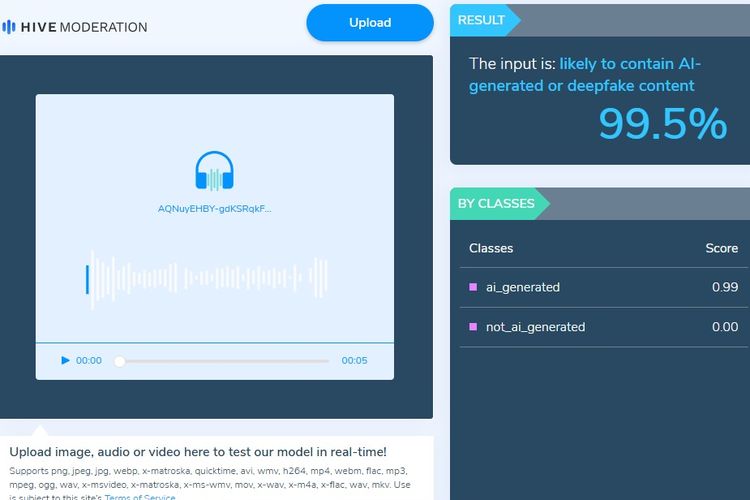
Task: Click the 00:00 current time label
Action: [x=89, y=360]
